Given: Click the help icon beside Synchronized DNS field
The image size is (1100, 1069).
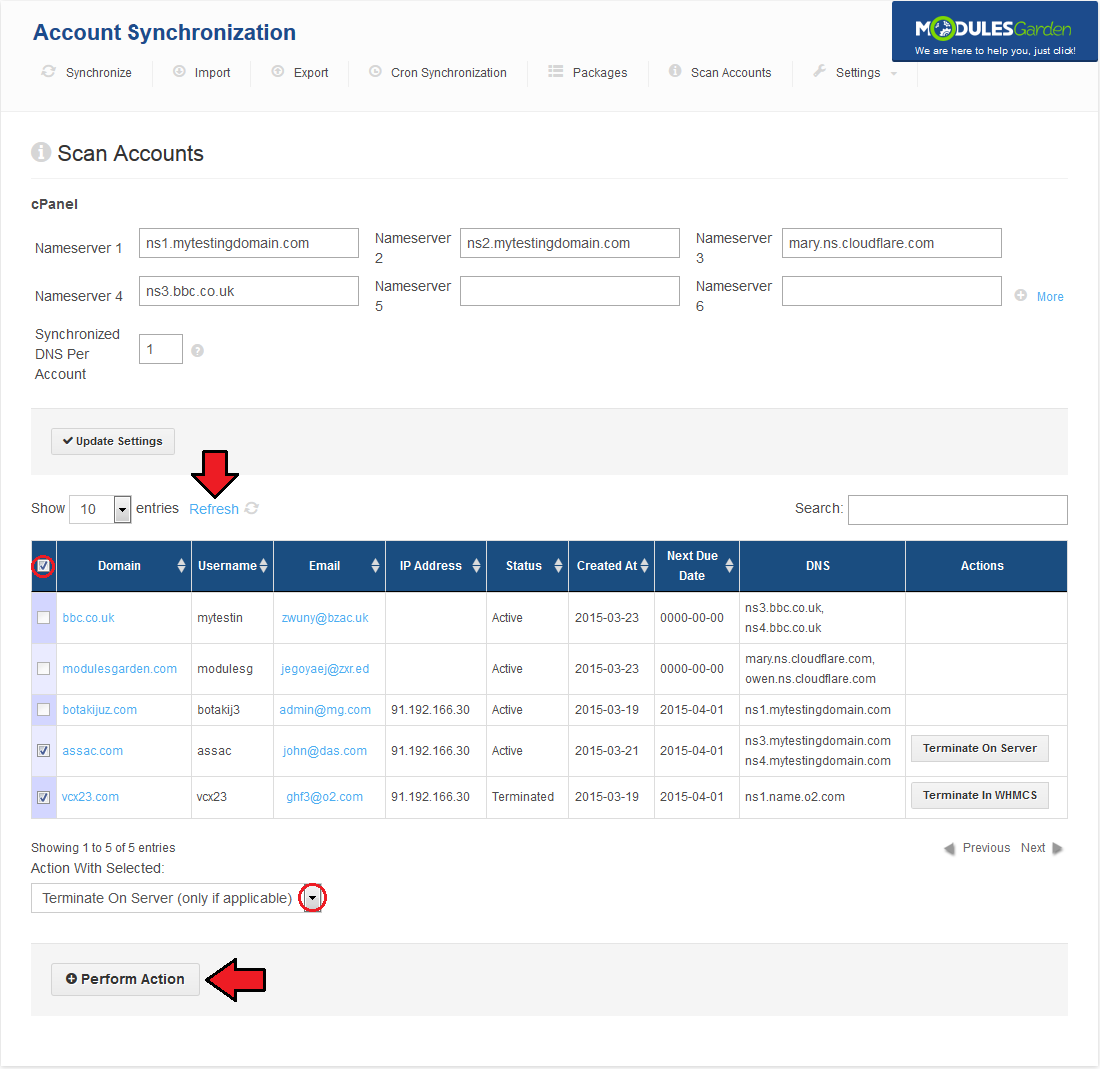Looking at the screenshot, I should click(198, 351).
